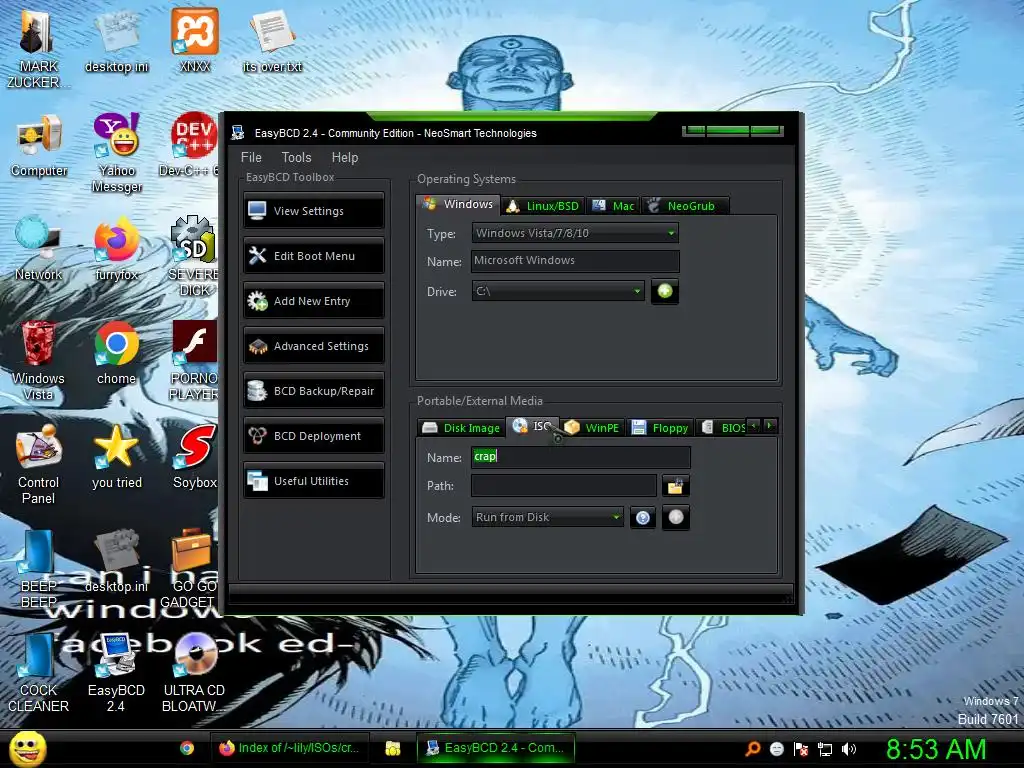Screen dimensions: 1024x768
Task: Open the Edit Boot Menu section
Action: [313, 256]
